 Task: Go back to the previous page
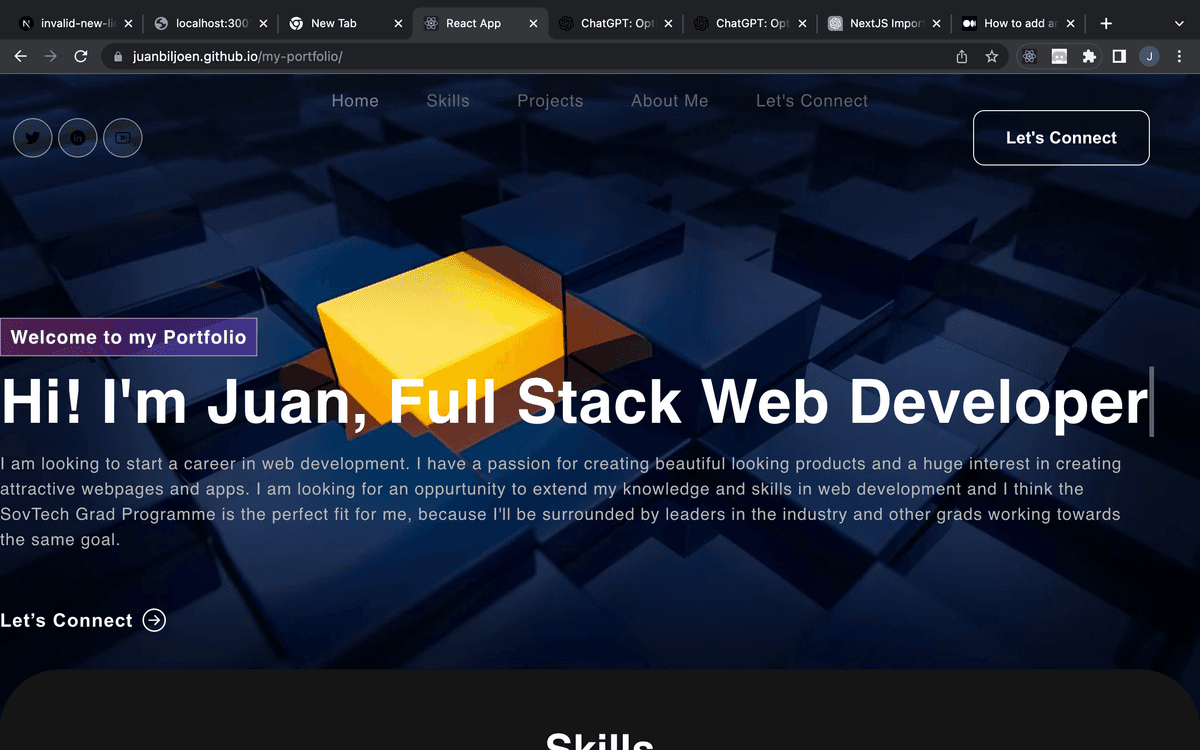(x=20, y=57)
